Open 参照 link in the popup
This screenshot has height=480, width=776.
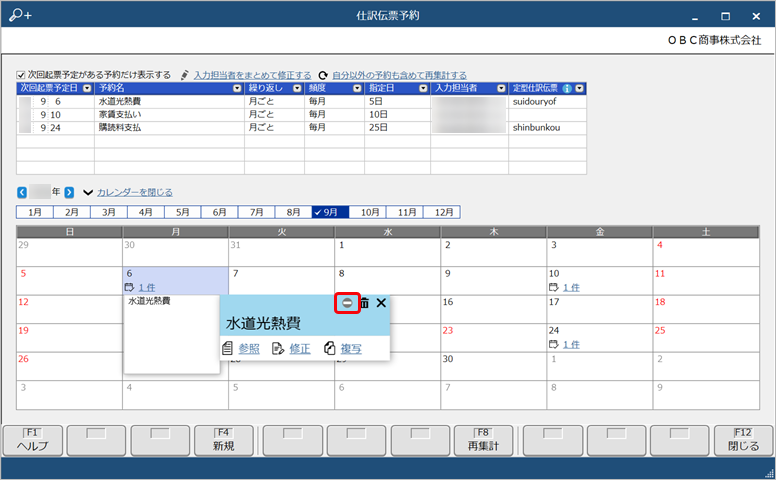click(x=249, y=349)
